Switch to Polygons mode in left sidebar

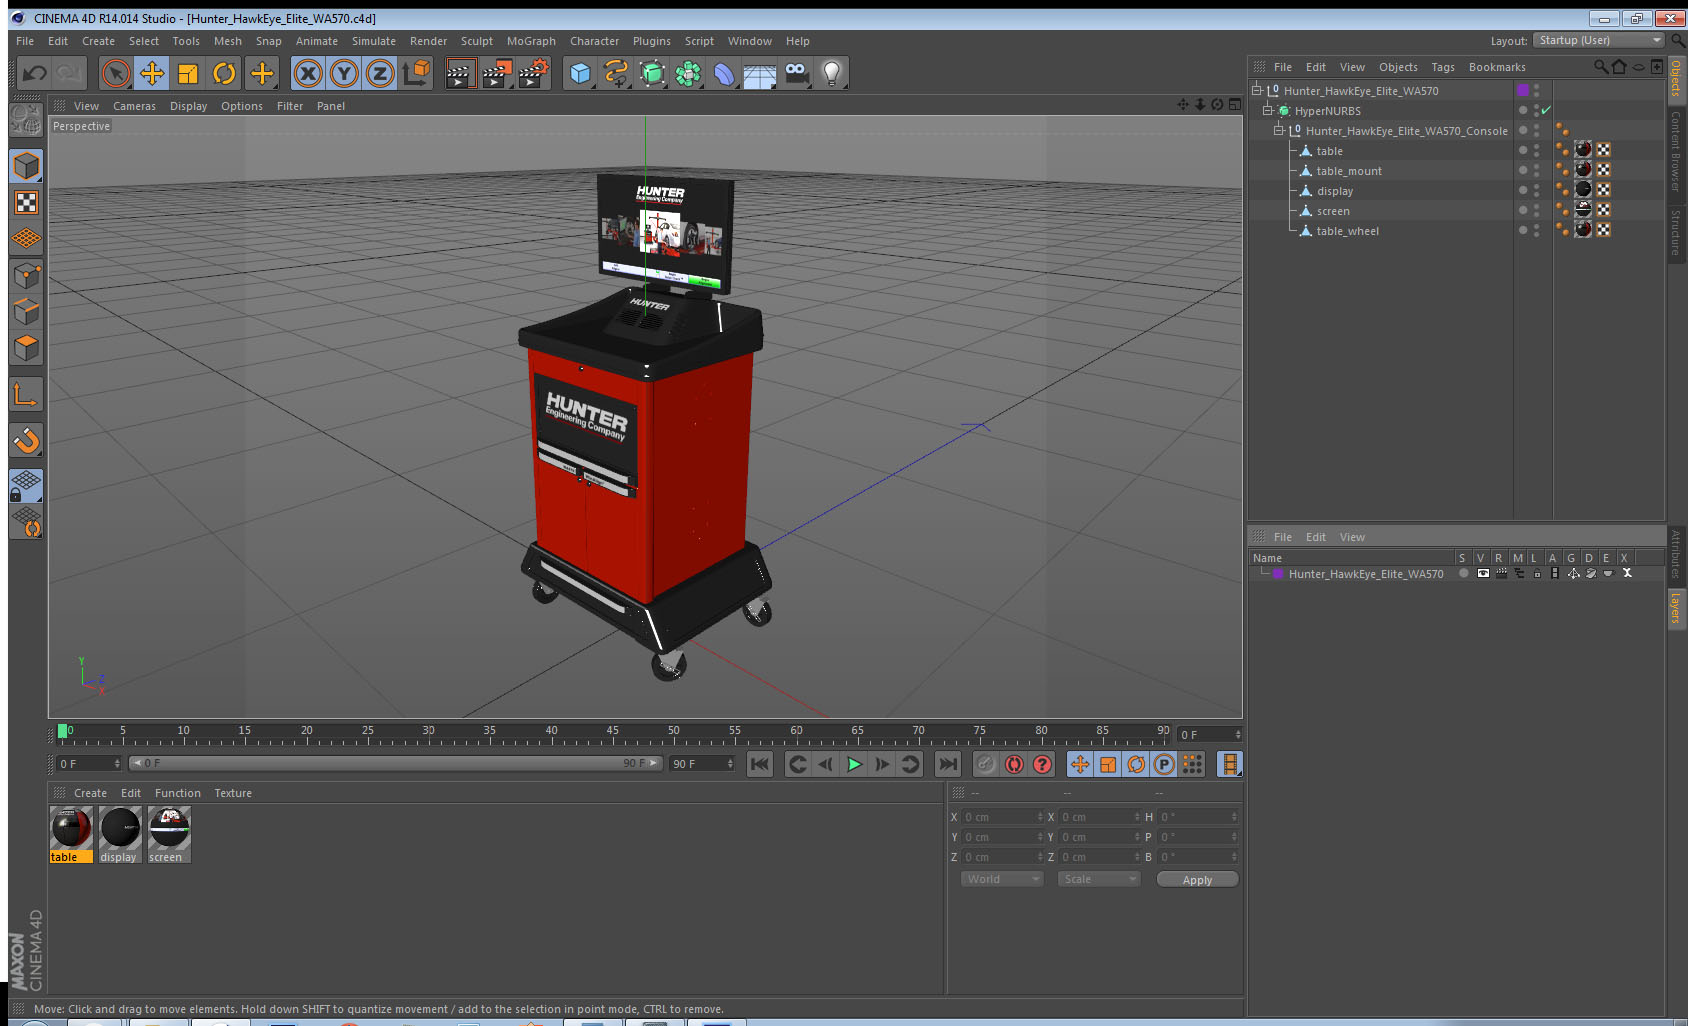point(26,348)
